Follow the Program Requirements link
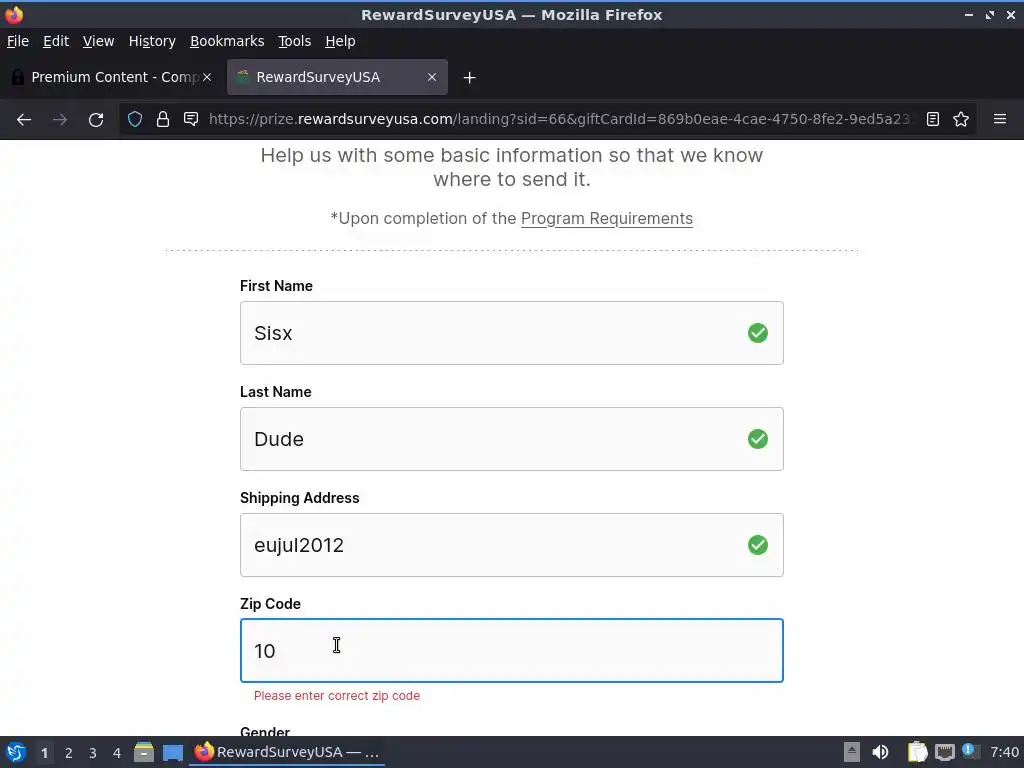The width and height of the screenshot is (1024, 768). 607,219
